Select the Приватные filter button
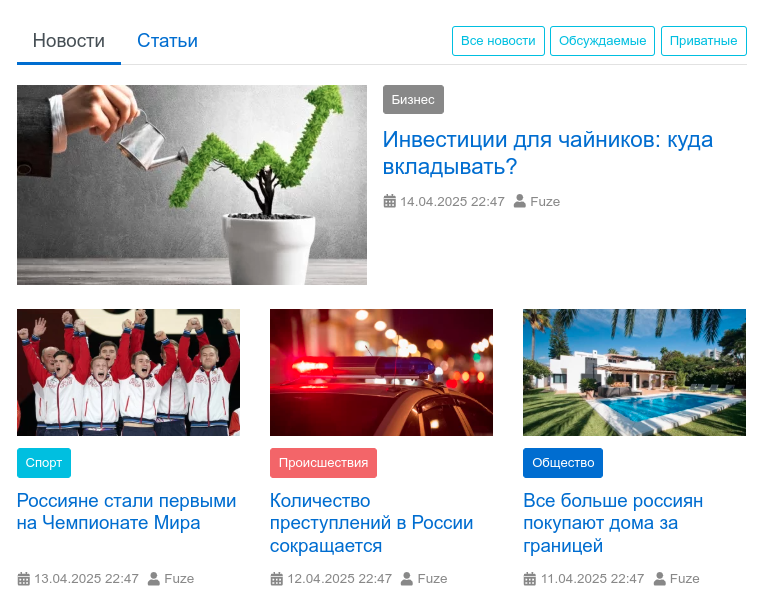Image resolution: width=769 pixels, height=598 pixels. [x=704, y=41]
